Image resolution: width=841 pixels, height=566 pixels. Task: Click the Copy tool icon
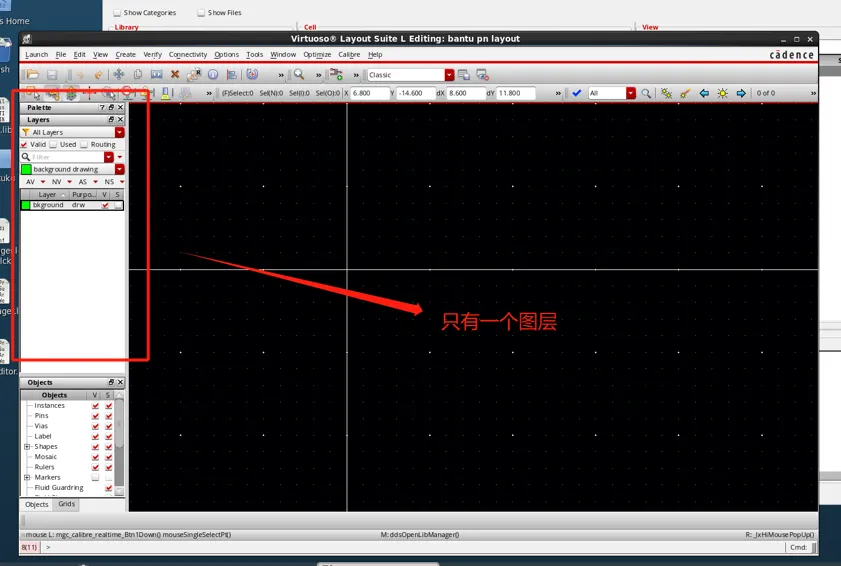point(138,75)
